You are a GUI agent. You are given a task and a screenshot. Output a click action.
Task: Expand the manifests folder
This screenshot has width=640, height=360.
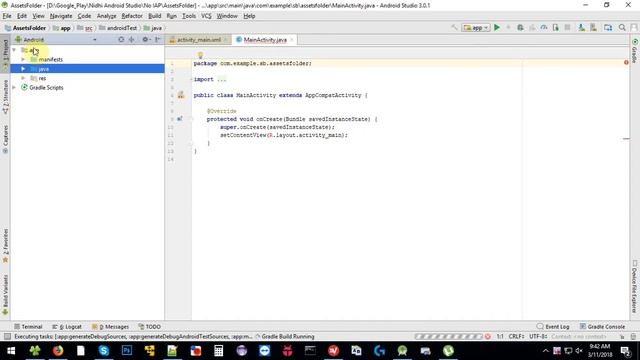[x=23, y=59]
